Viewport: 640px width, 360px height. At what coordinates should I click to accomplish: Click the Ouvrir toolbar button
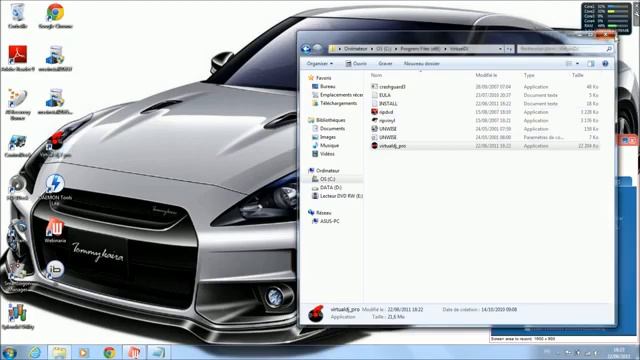(356, 64)
